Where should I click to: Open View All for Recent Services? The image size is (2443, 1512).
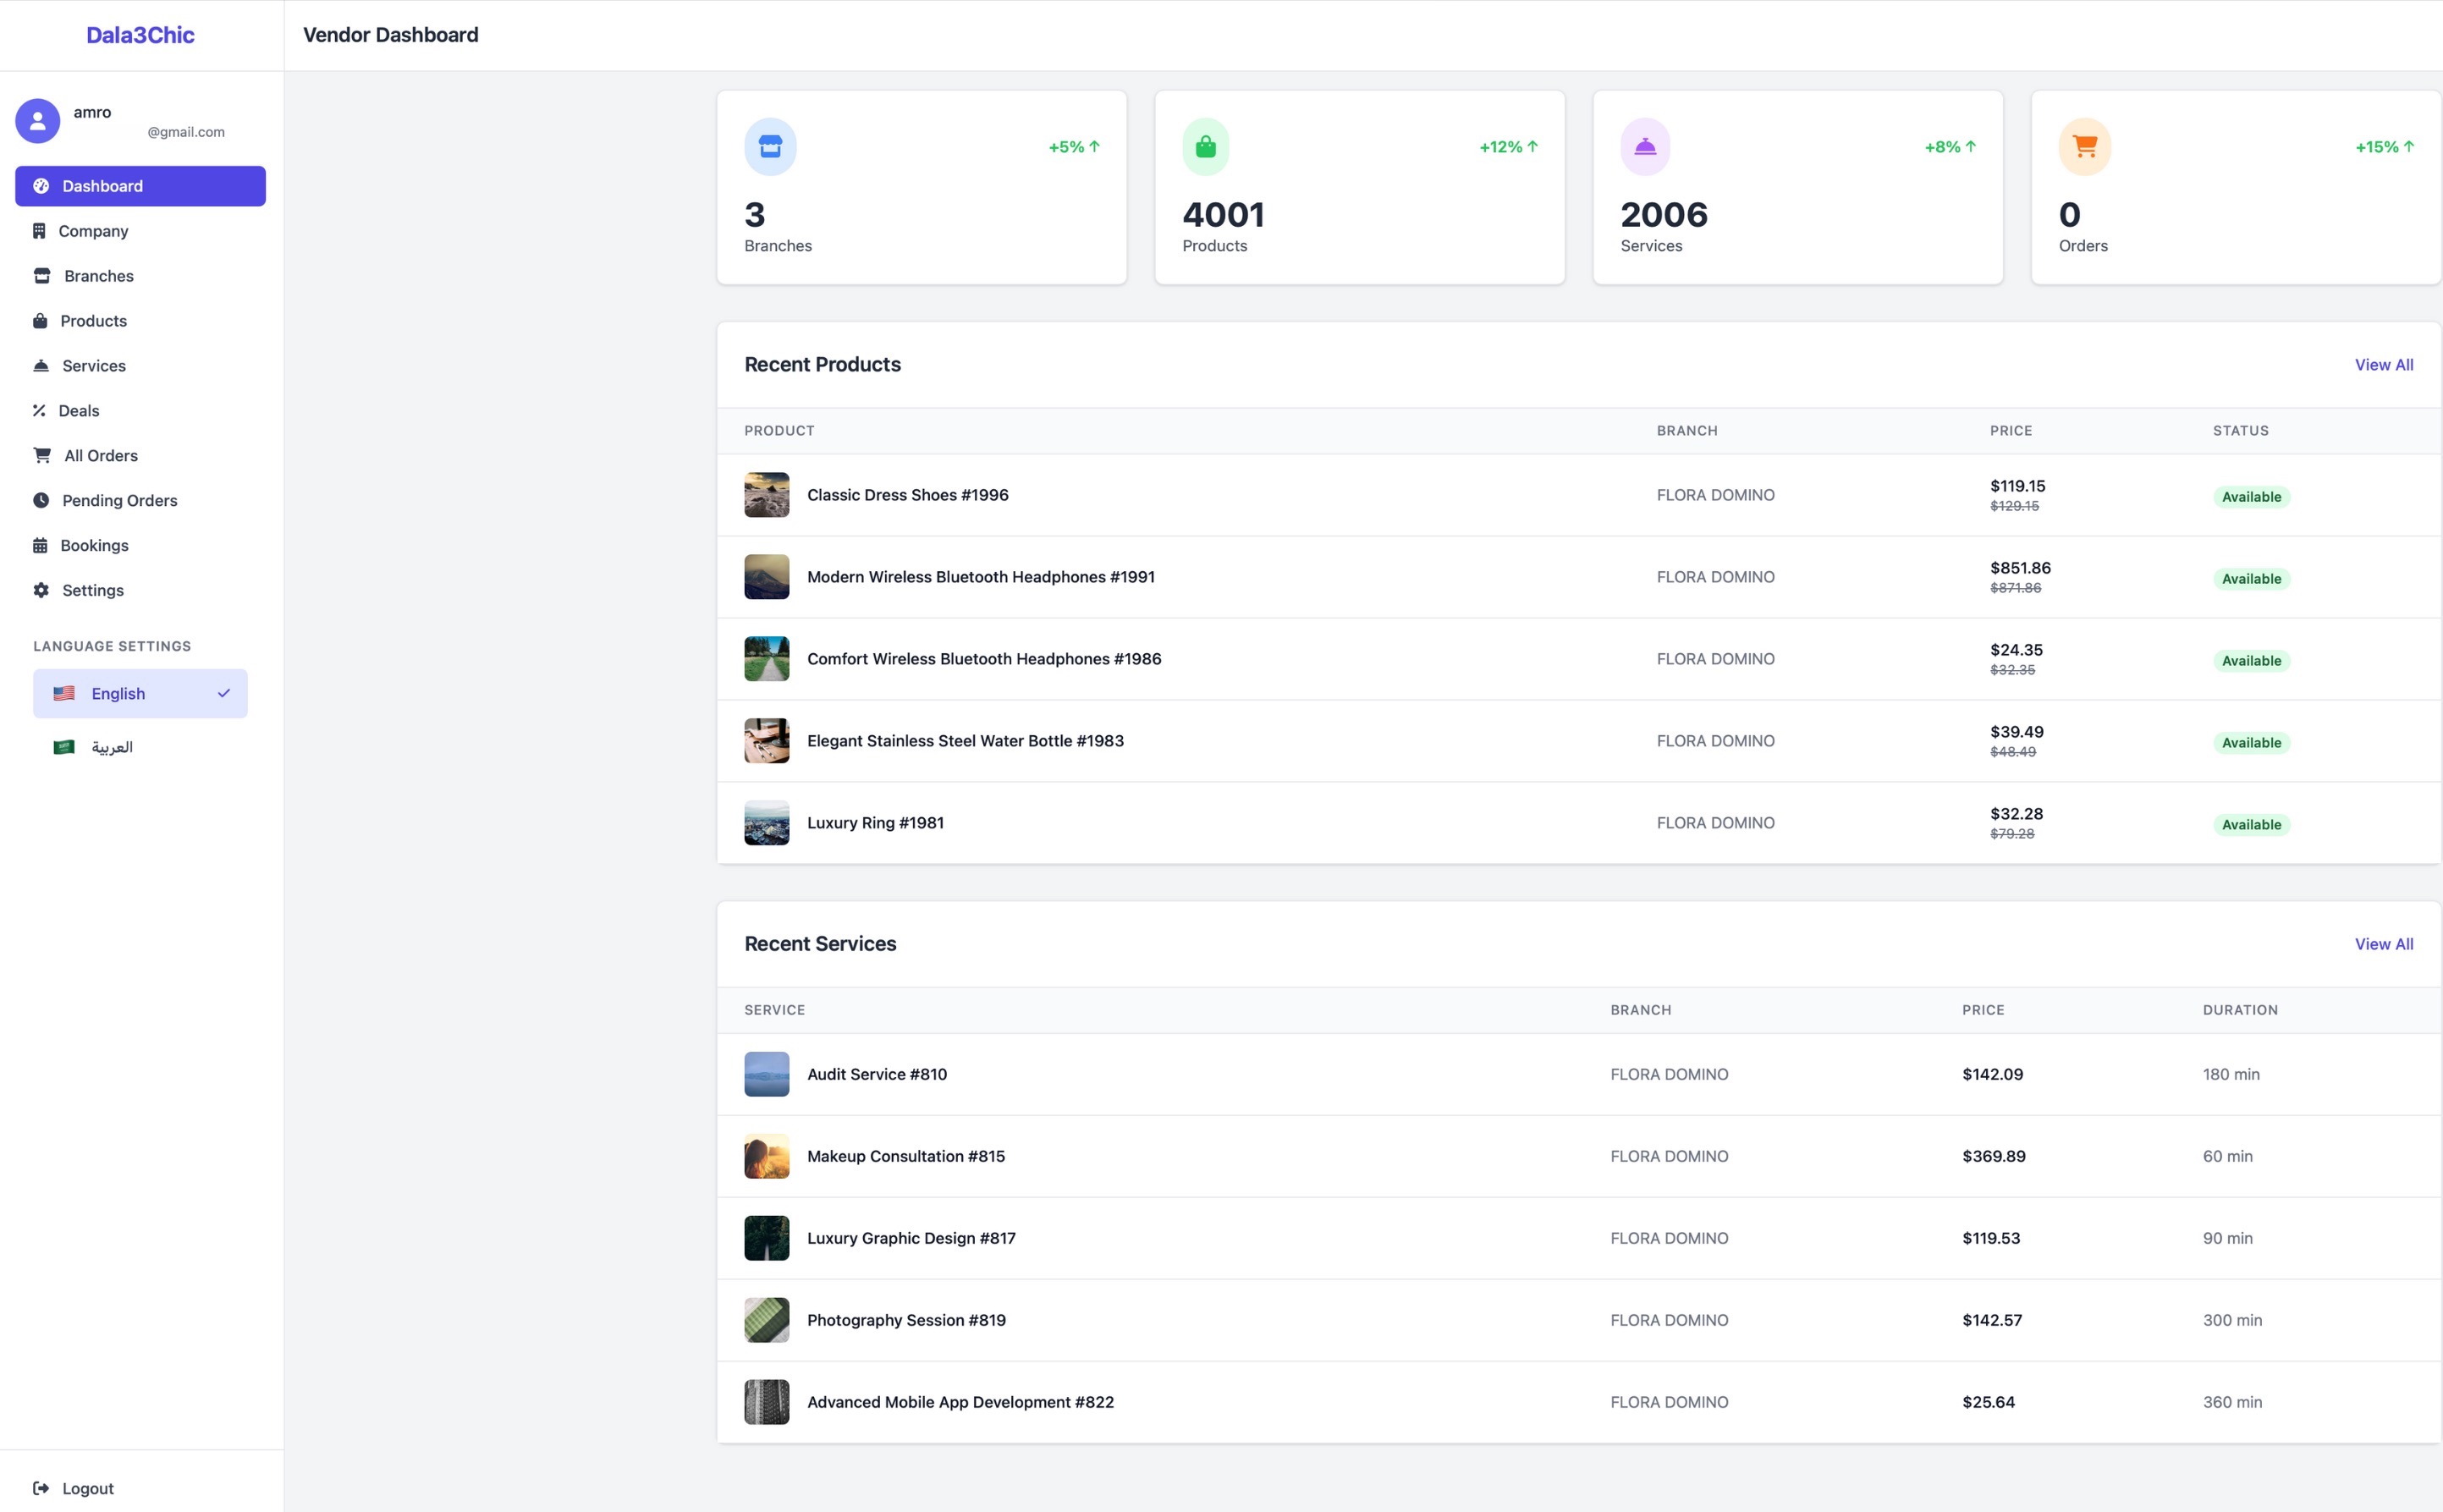coord(2384,943)
